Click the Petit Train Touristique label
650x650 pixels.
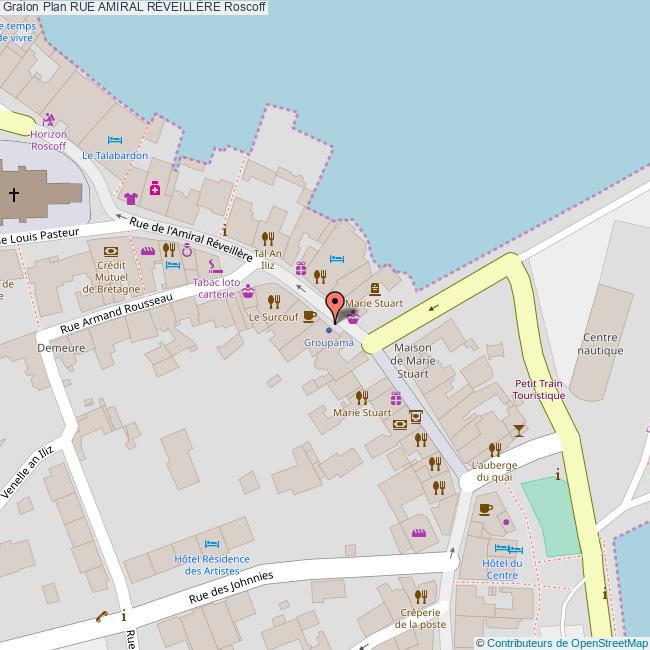(x=540, y=389)
